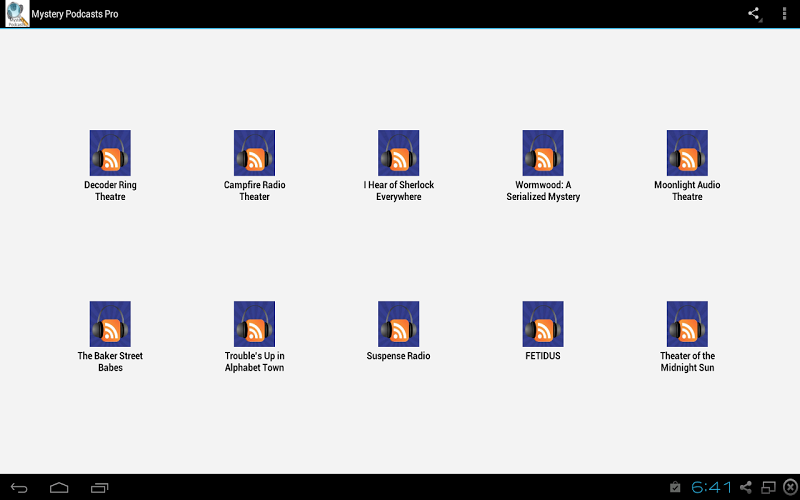Tap the 'Moonlight Audio Theatre' label
Viewport: 800px width, 500px height.
pos(687,191)
